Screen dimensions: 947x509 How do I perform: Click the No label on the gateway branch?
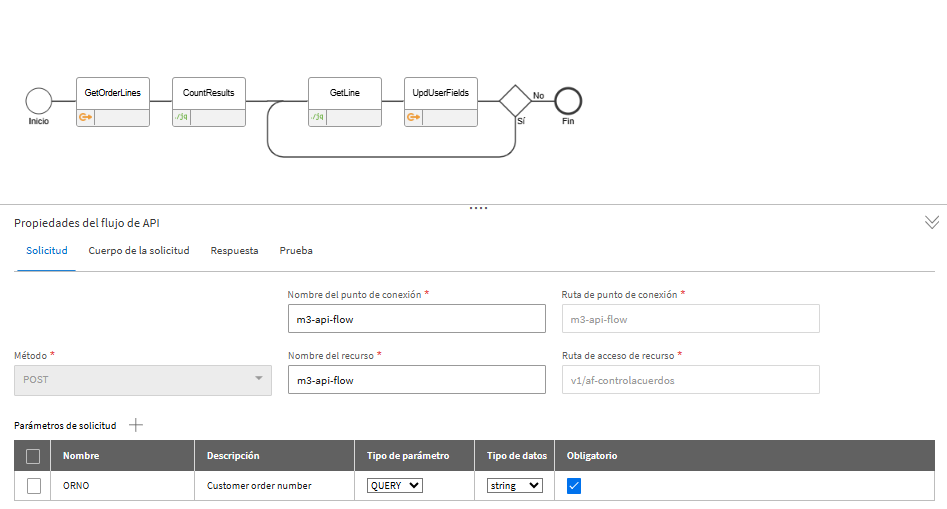(x=538, y=95)
